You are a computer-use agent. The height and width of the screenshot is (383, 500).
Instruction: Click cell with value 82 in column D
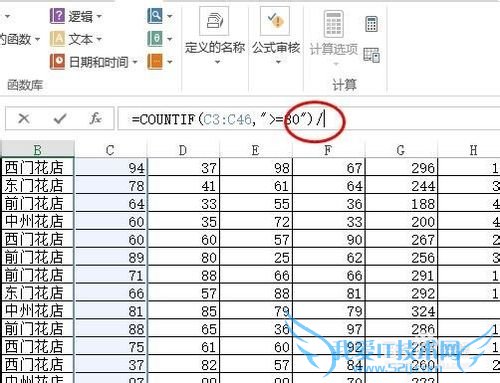183,364
